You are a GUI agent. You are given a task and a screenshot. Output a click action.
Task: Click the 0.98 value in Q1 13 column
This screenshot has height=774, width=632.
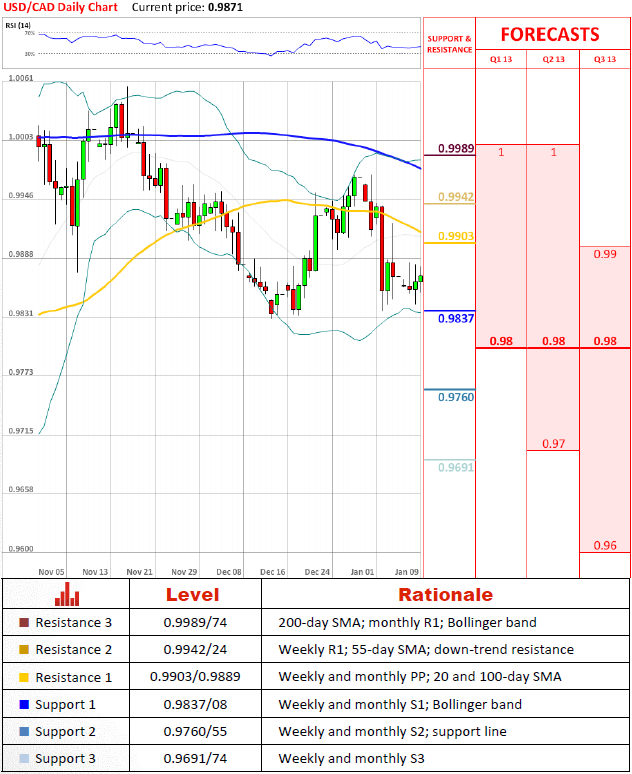501,341
